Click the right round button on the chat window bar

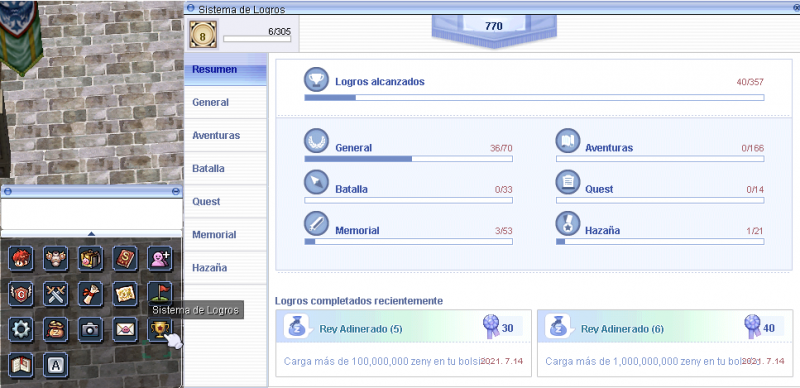point(176,191)
